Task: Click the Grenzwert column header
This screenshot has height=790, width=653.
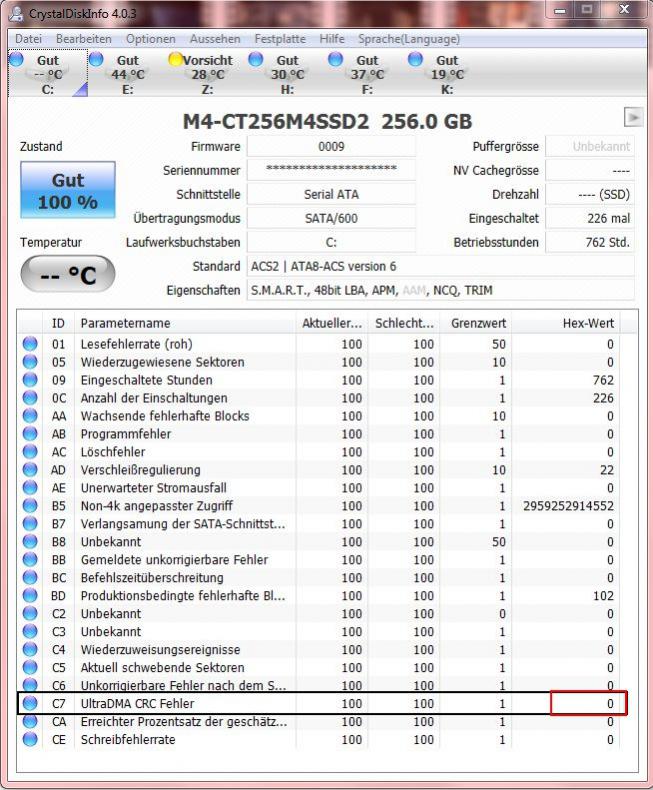Action: [x=476, y=323]
